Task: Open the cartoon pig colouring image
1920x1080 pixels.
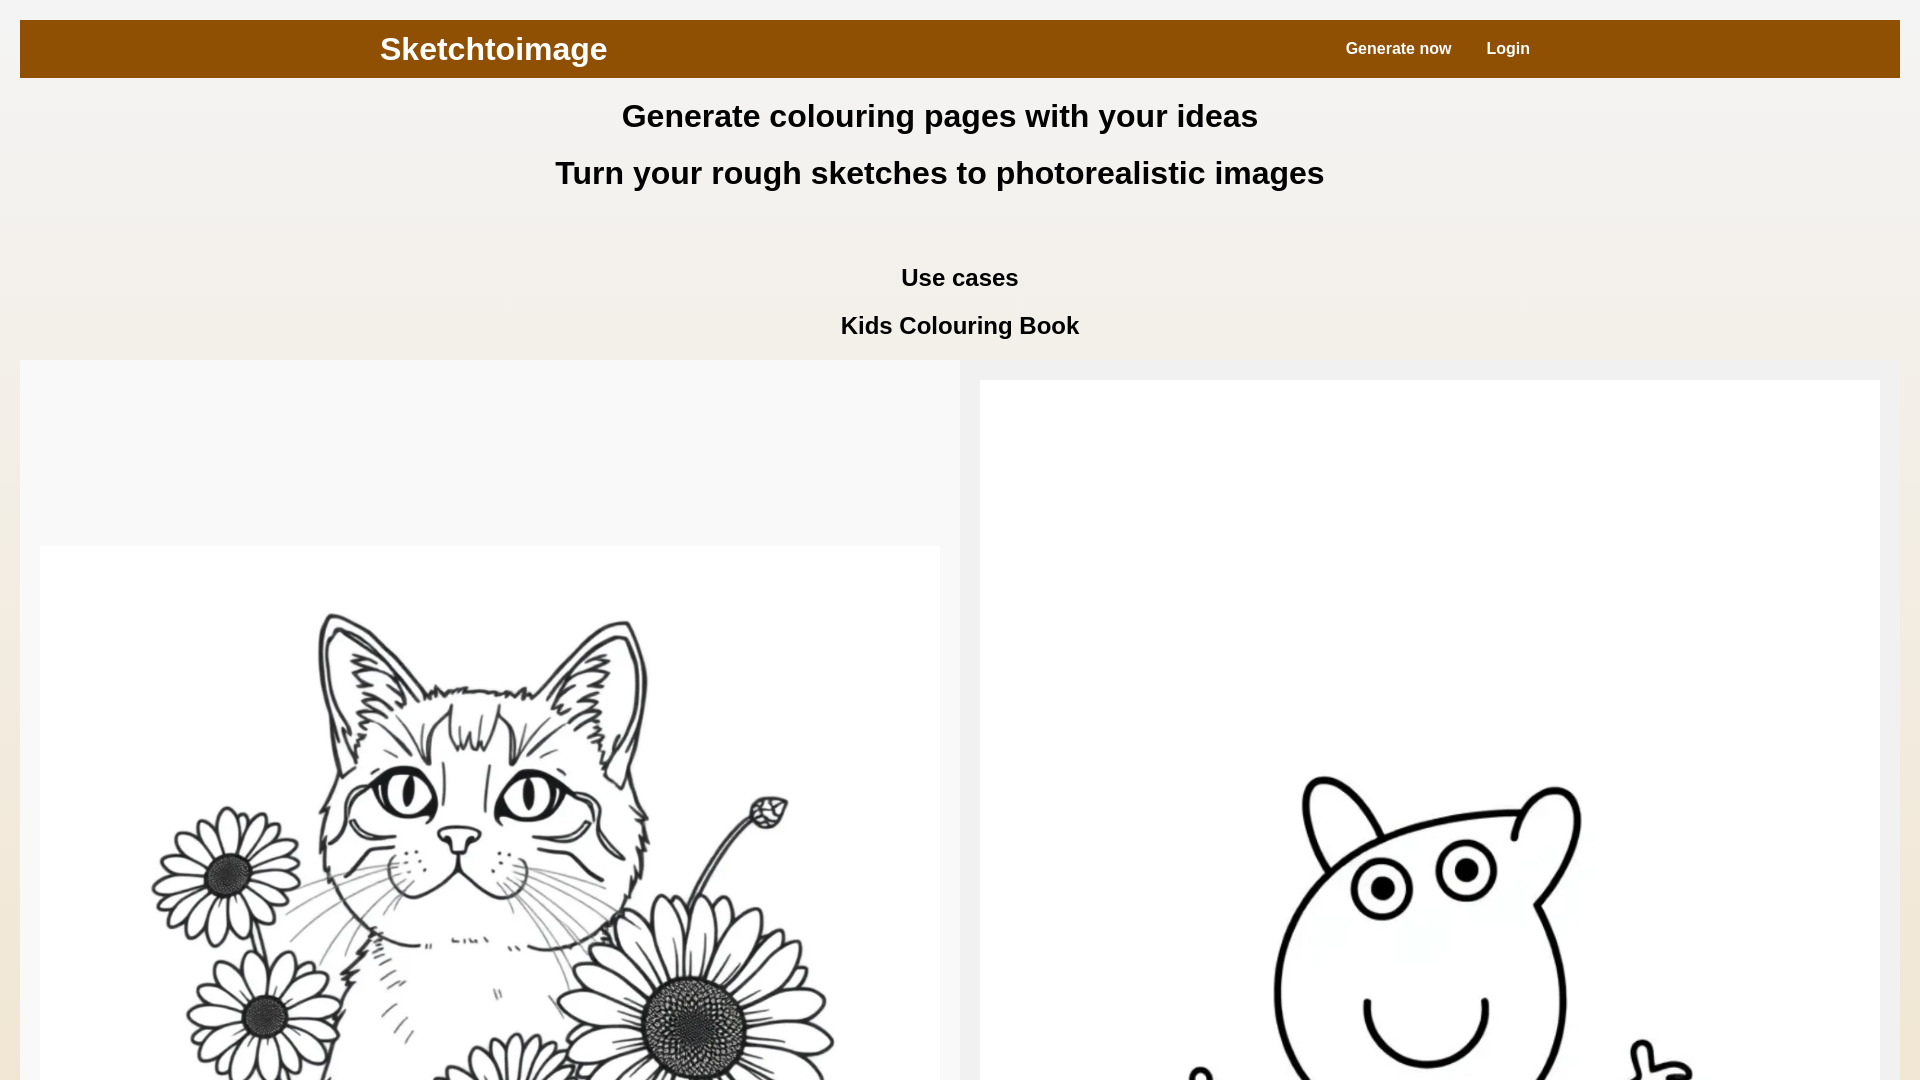Action: pyautogui.click(x=1429, y=730)
